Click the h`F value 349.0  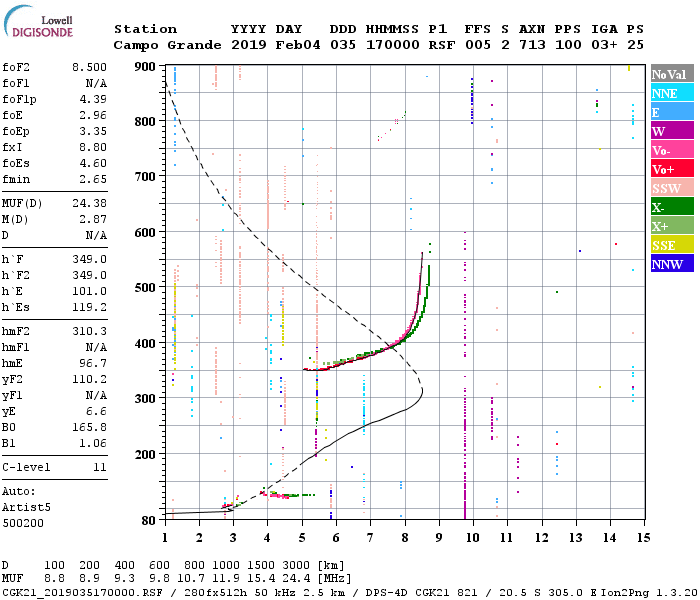point(89,259)
